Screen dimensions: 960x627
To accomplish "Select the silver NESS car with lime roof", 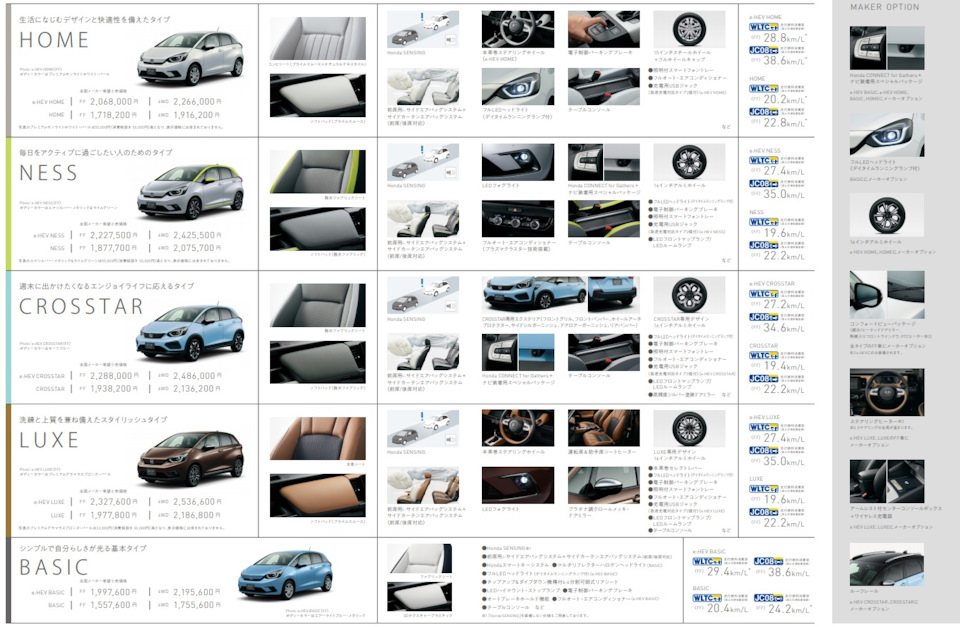I will point(191,190).
